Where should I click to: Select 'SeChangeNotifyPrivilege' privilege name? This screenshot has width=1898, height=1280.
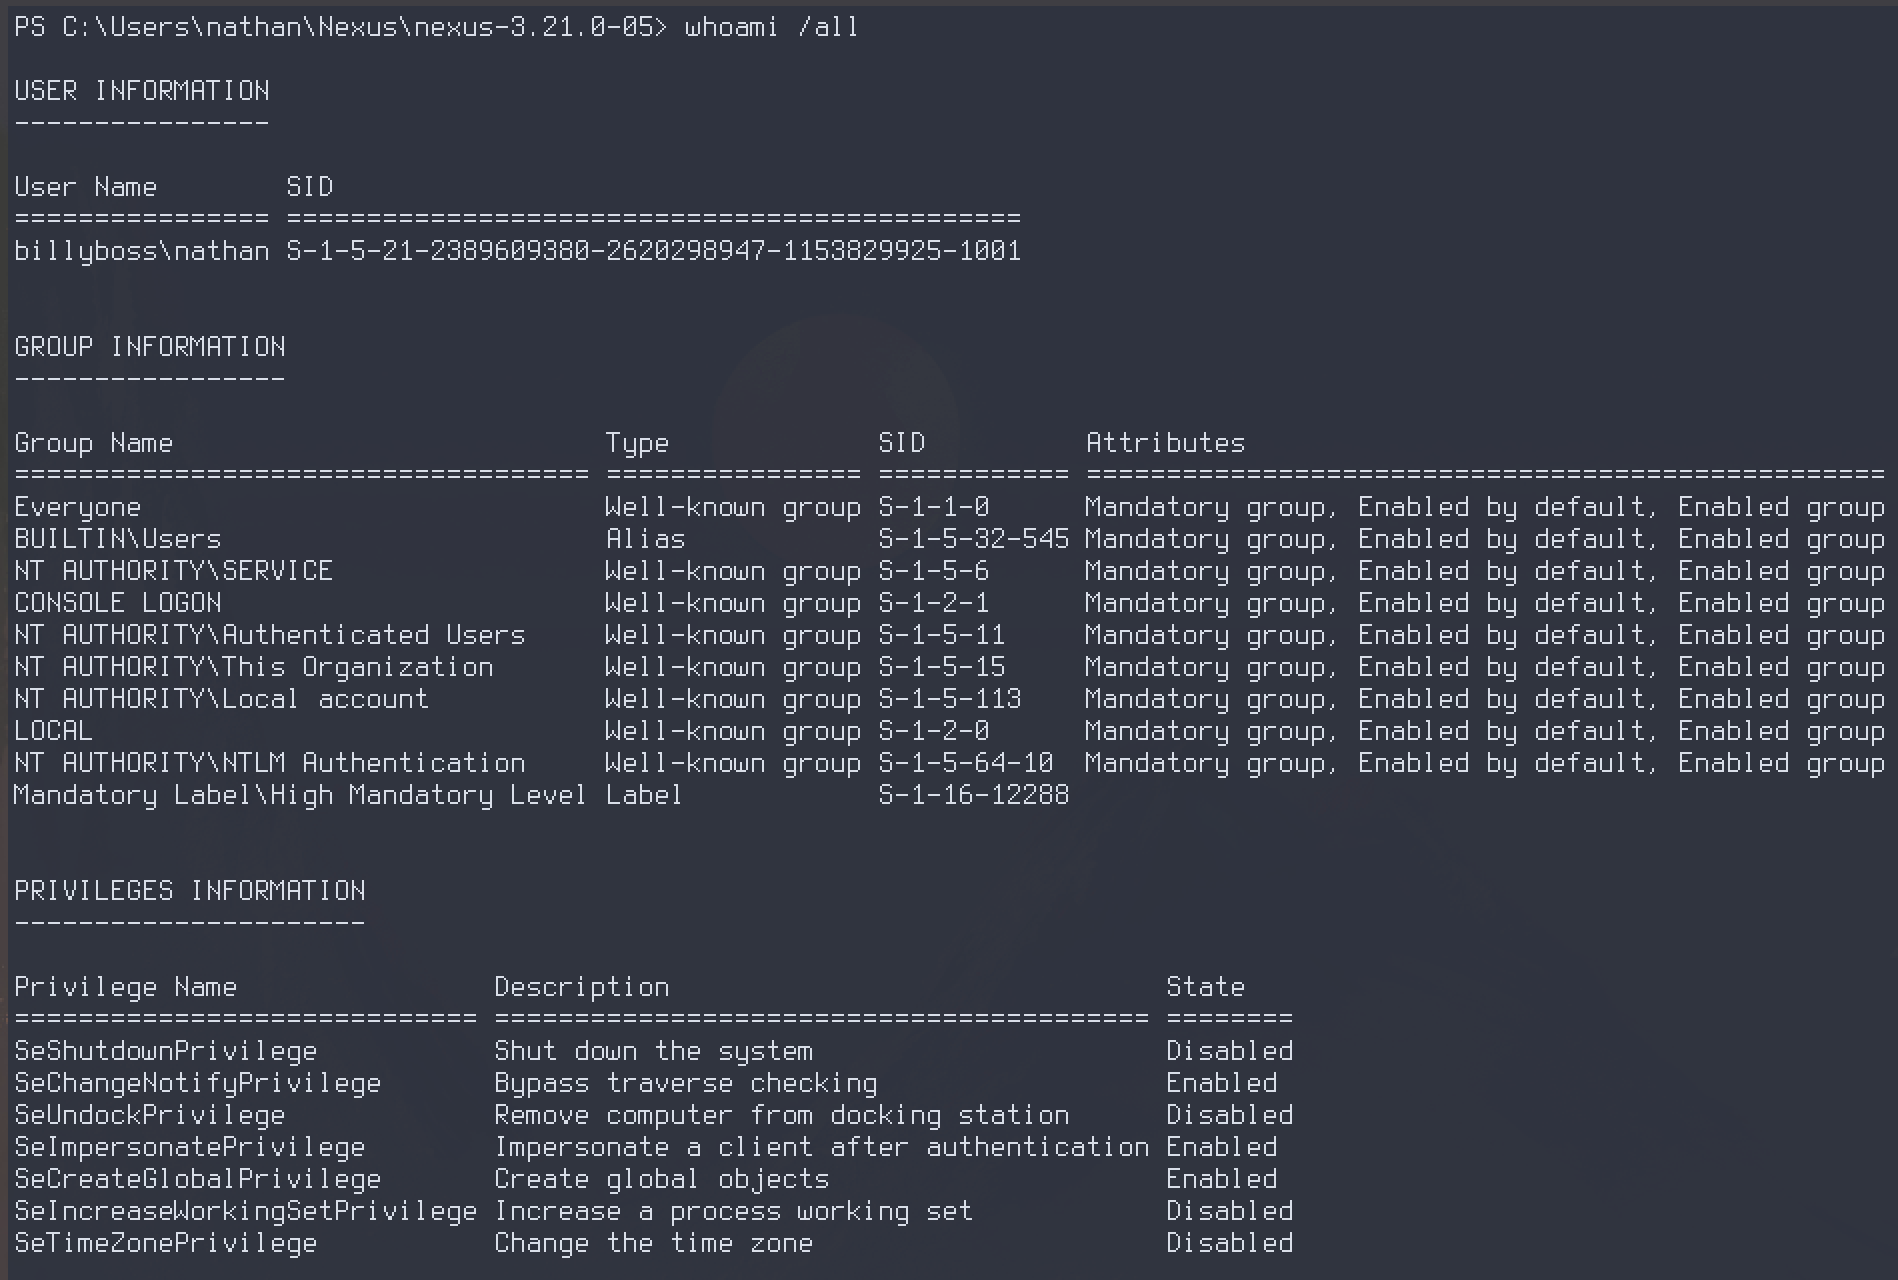[198, 1083]
